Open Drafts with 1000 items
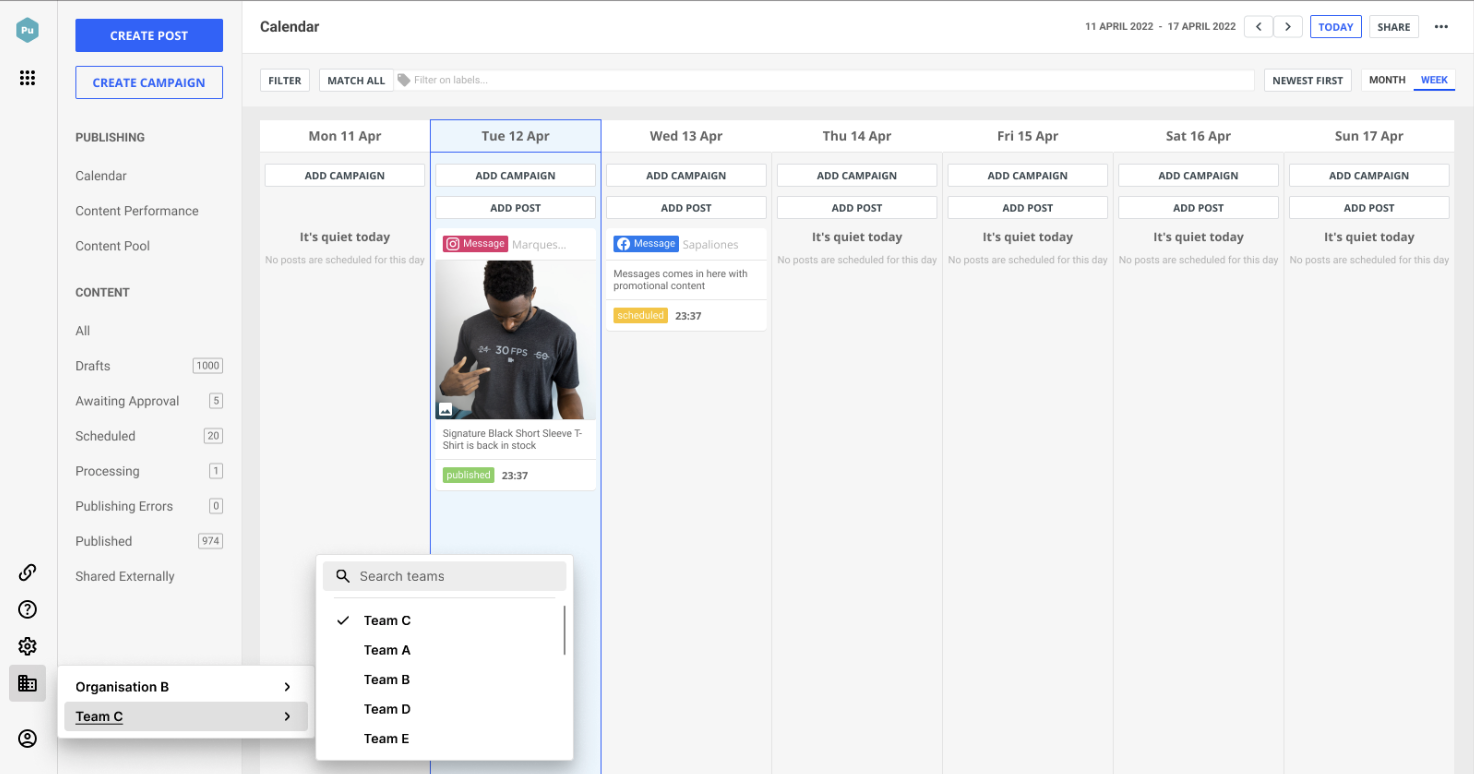Viewport: 1474px width, 774px height. [149, 366]
